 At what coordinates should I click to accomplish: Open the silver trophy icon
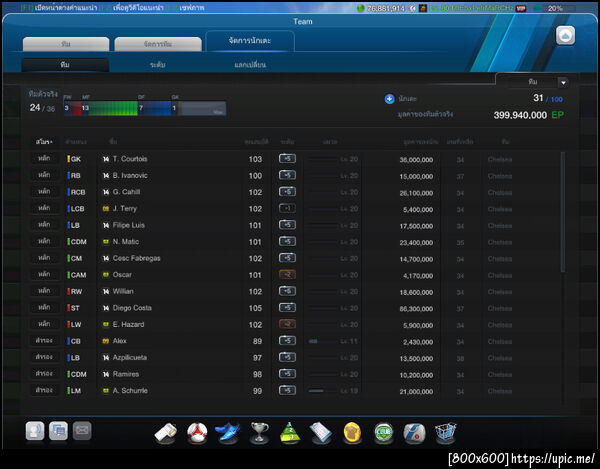tap(259, 433)
